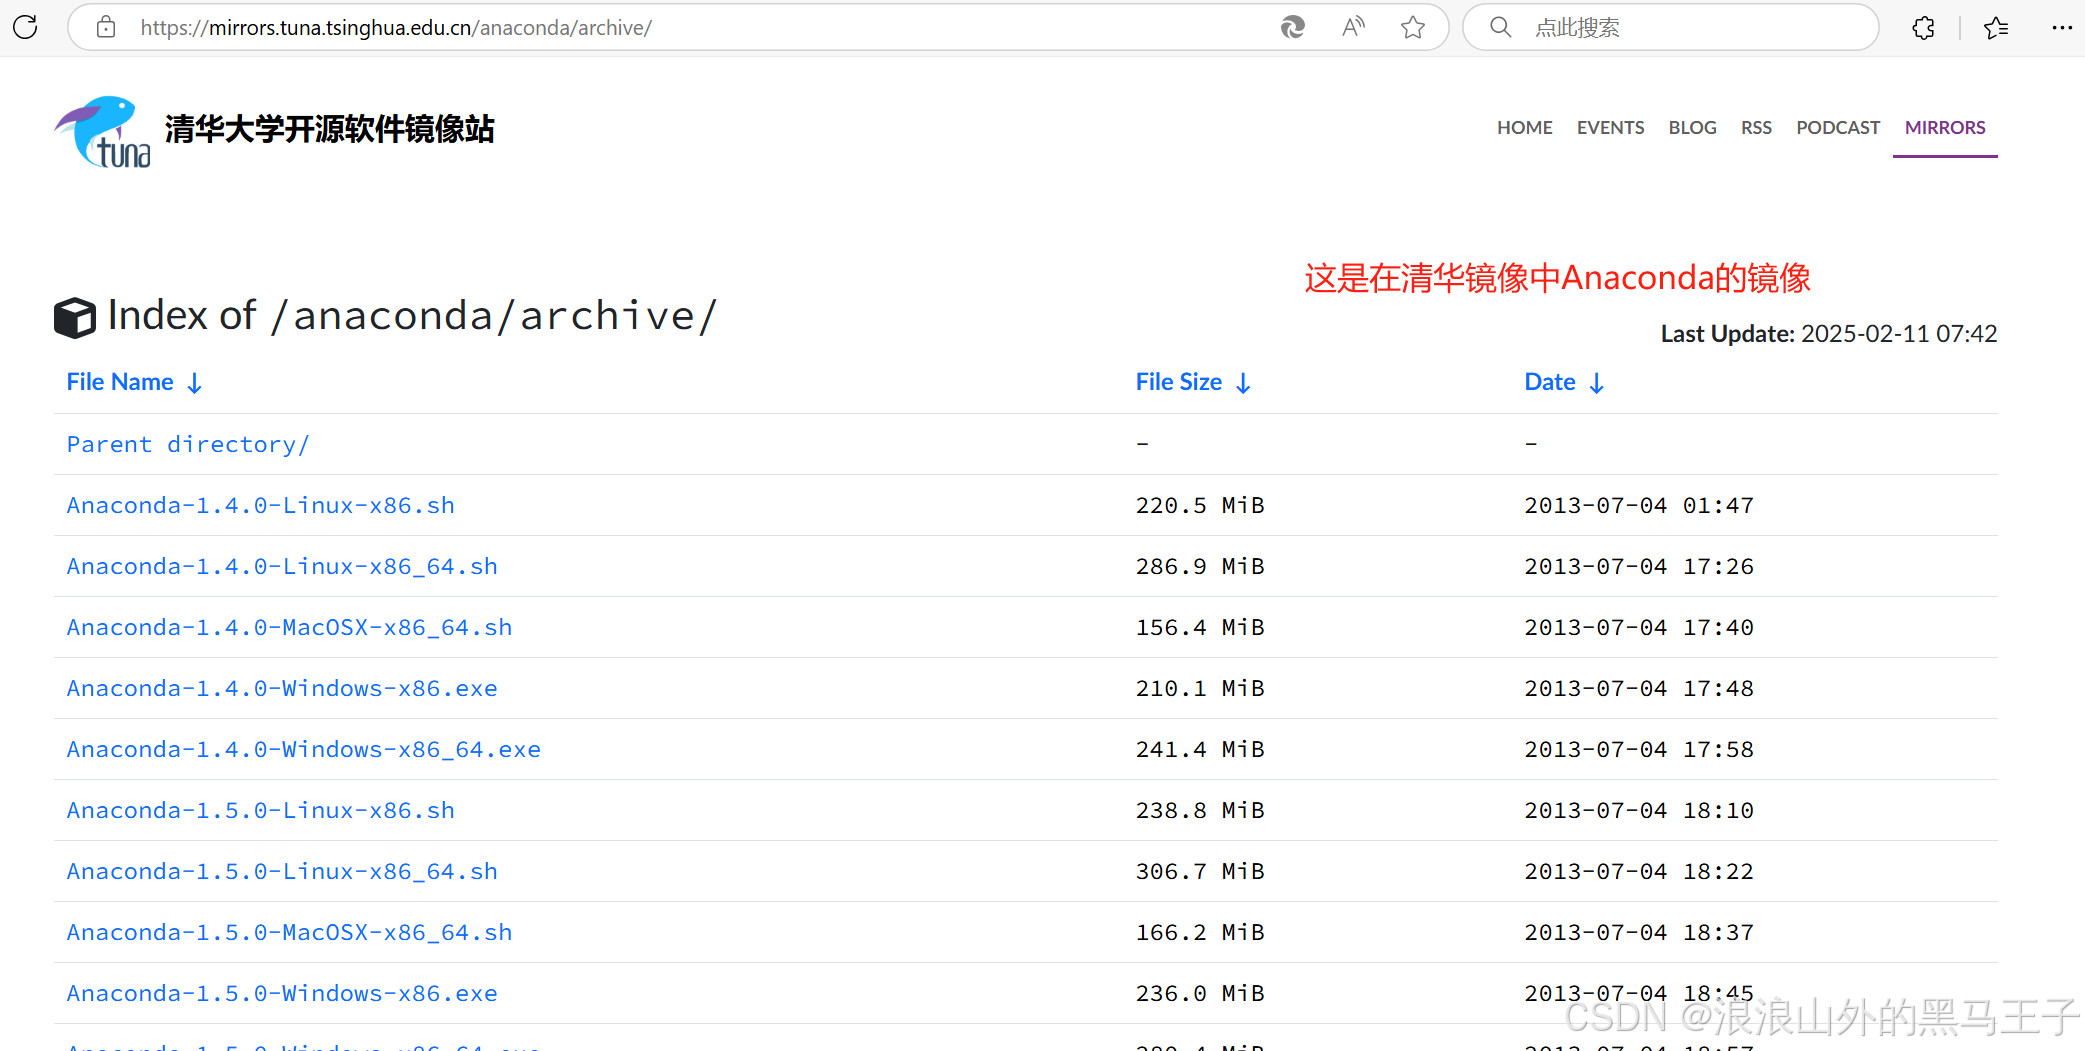Image resolution: width=2085 pixels, height=1051 pixels.
Task: Select the 220.5 MiB size cell
Action: (1200, 505)
